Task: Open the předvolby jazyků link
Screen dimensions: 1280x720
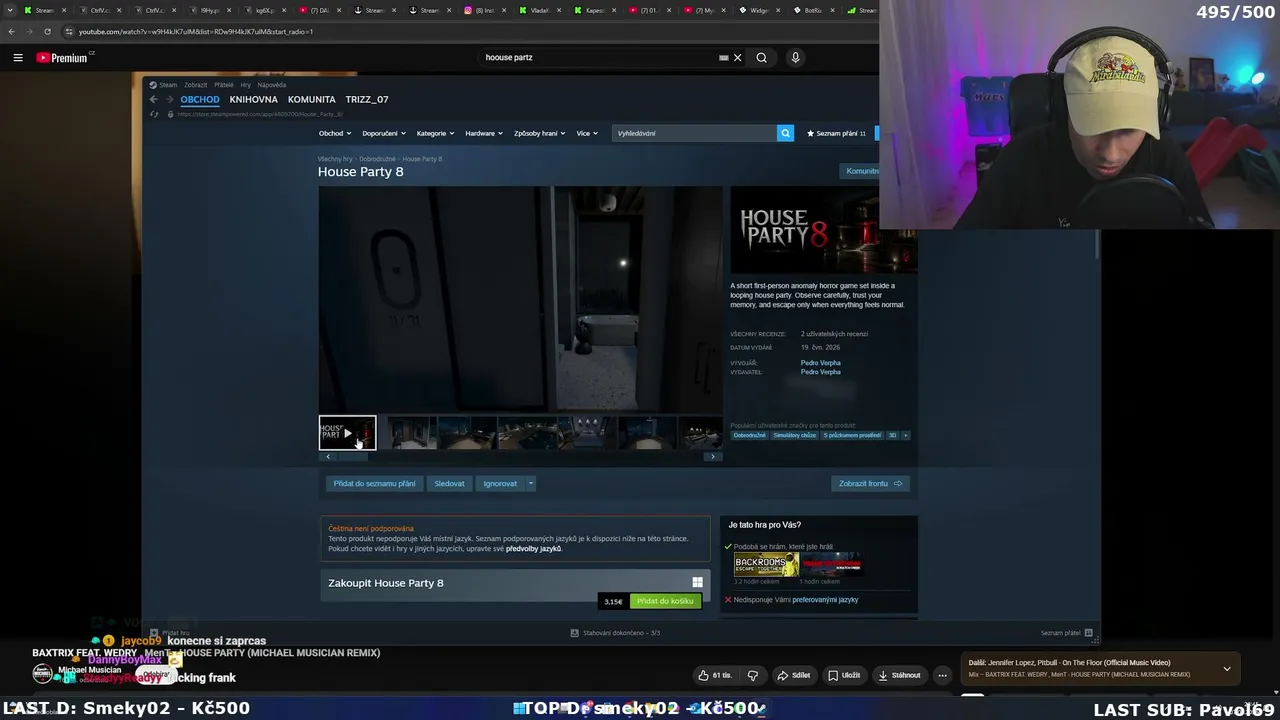Action: 533,549
